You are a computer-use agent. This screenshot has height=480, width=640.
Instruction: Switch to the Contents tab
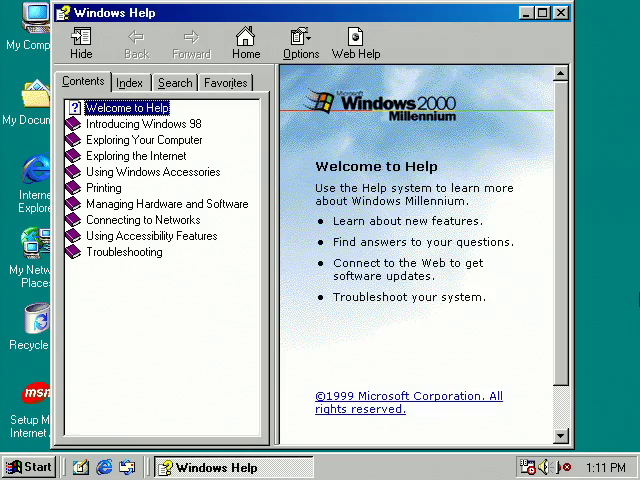(83, 81)
